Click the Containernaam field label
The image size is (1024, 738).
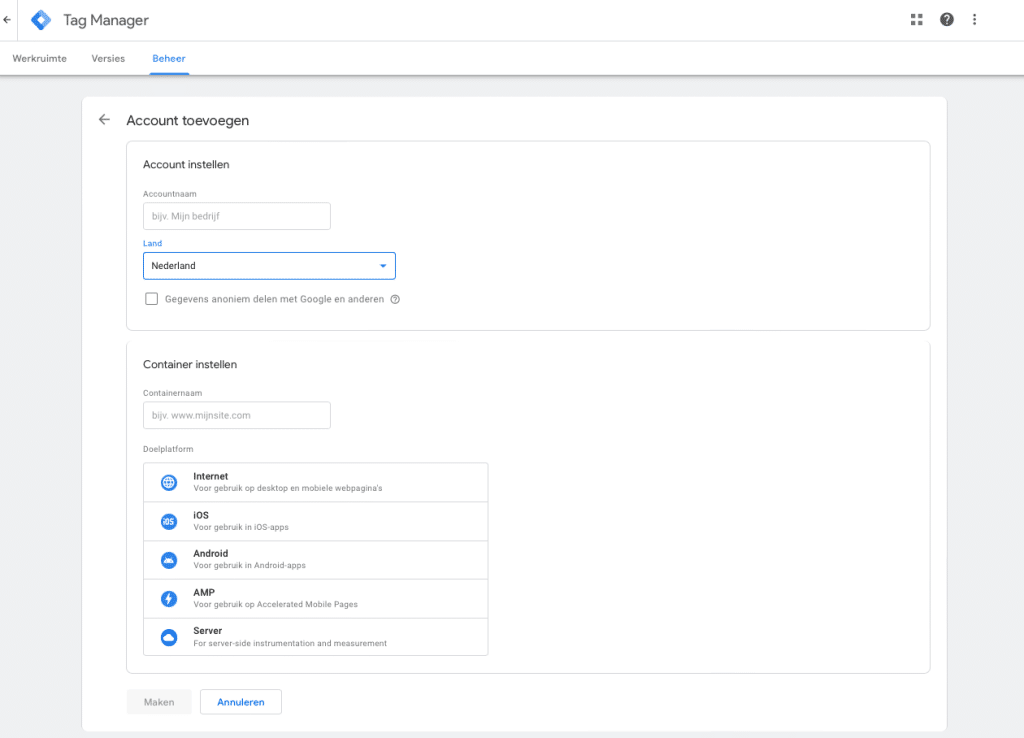(x=172, y=393)
